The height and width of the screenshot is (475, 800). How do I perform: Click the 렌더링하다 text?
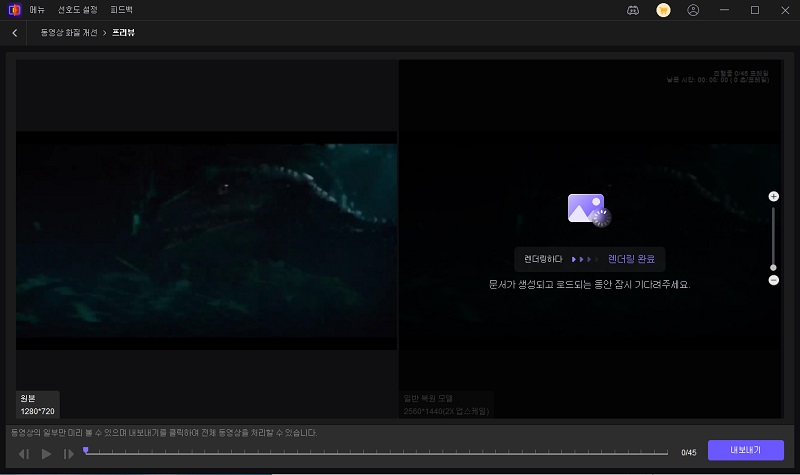[543, 259]
